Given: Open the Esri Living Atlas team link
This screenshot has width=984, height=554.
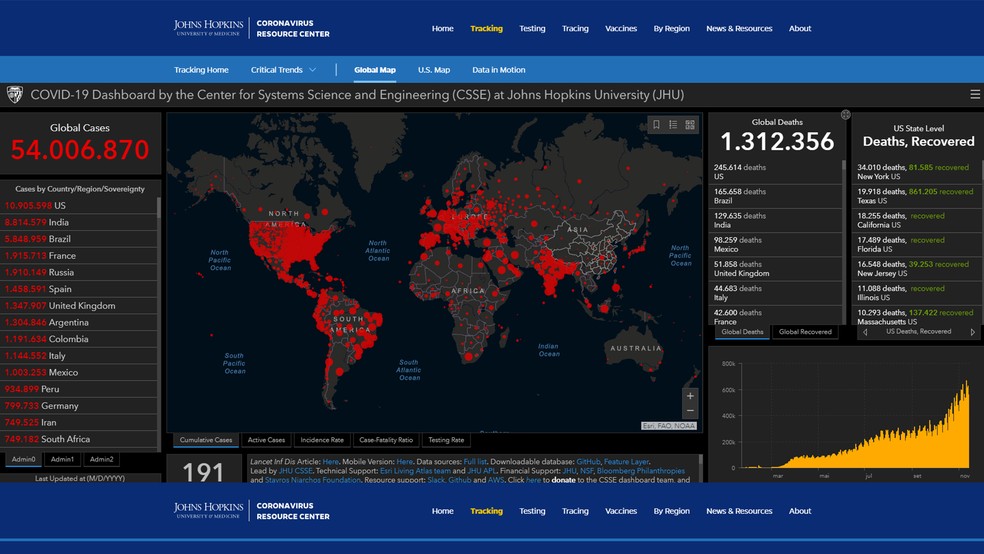Looking at the screenshot, I should click(x=415, y=471).
